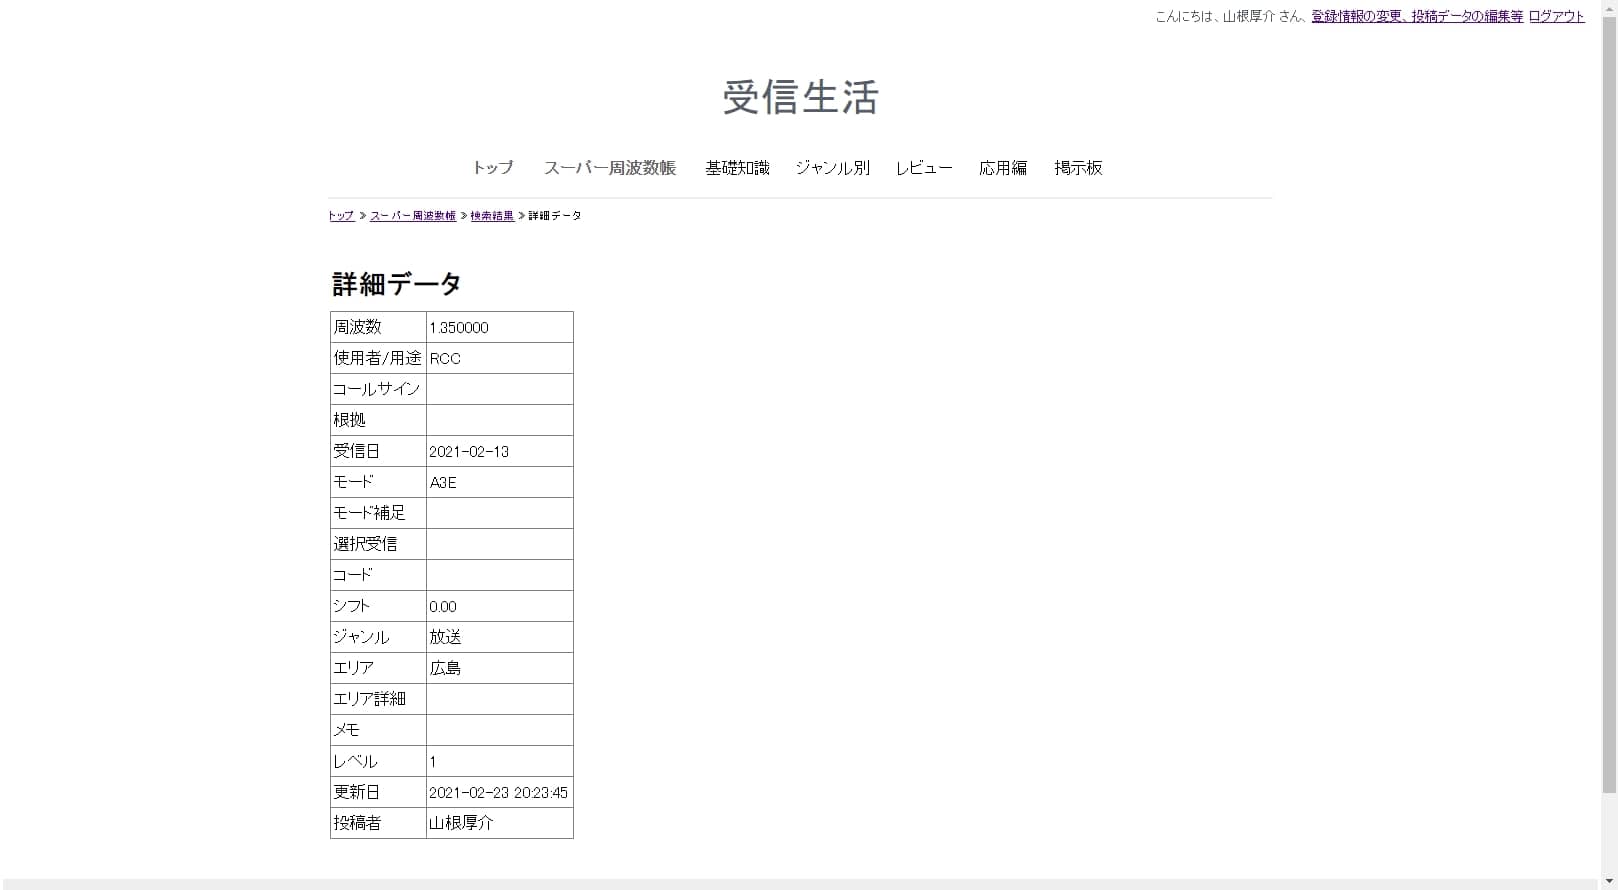Click the モード補足 row label
The height and width of the screenshot is (890, 1618).
(x=369, y=513)
